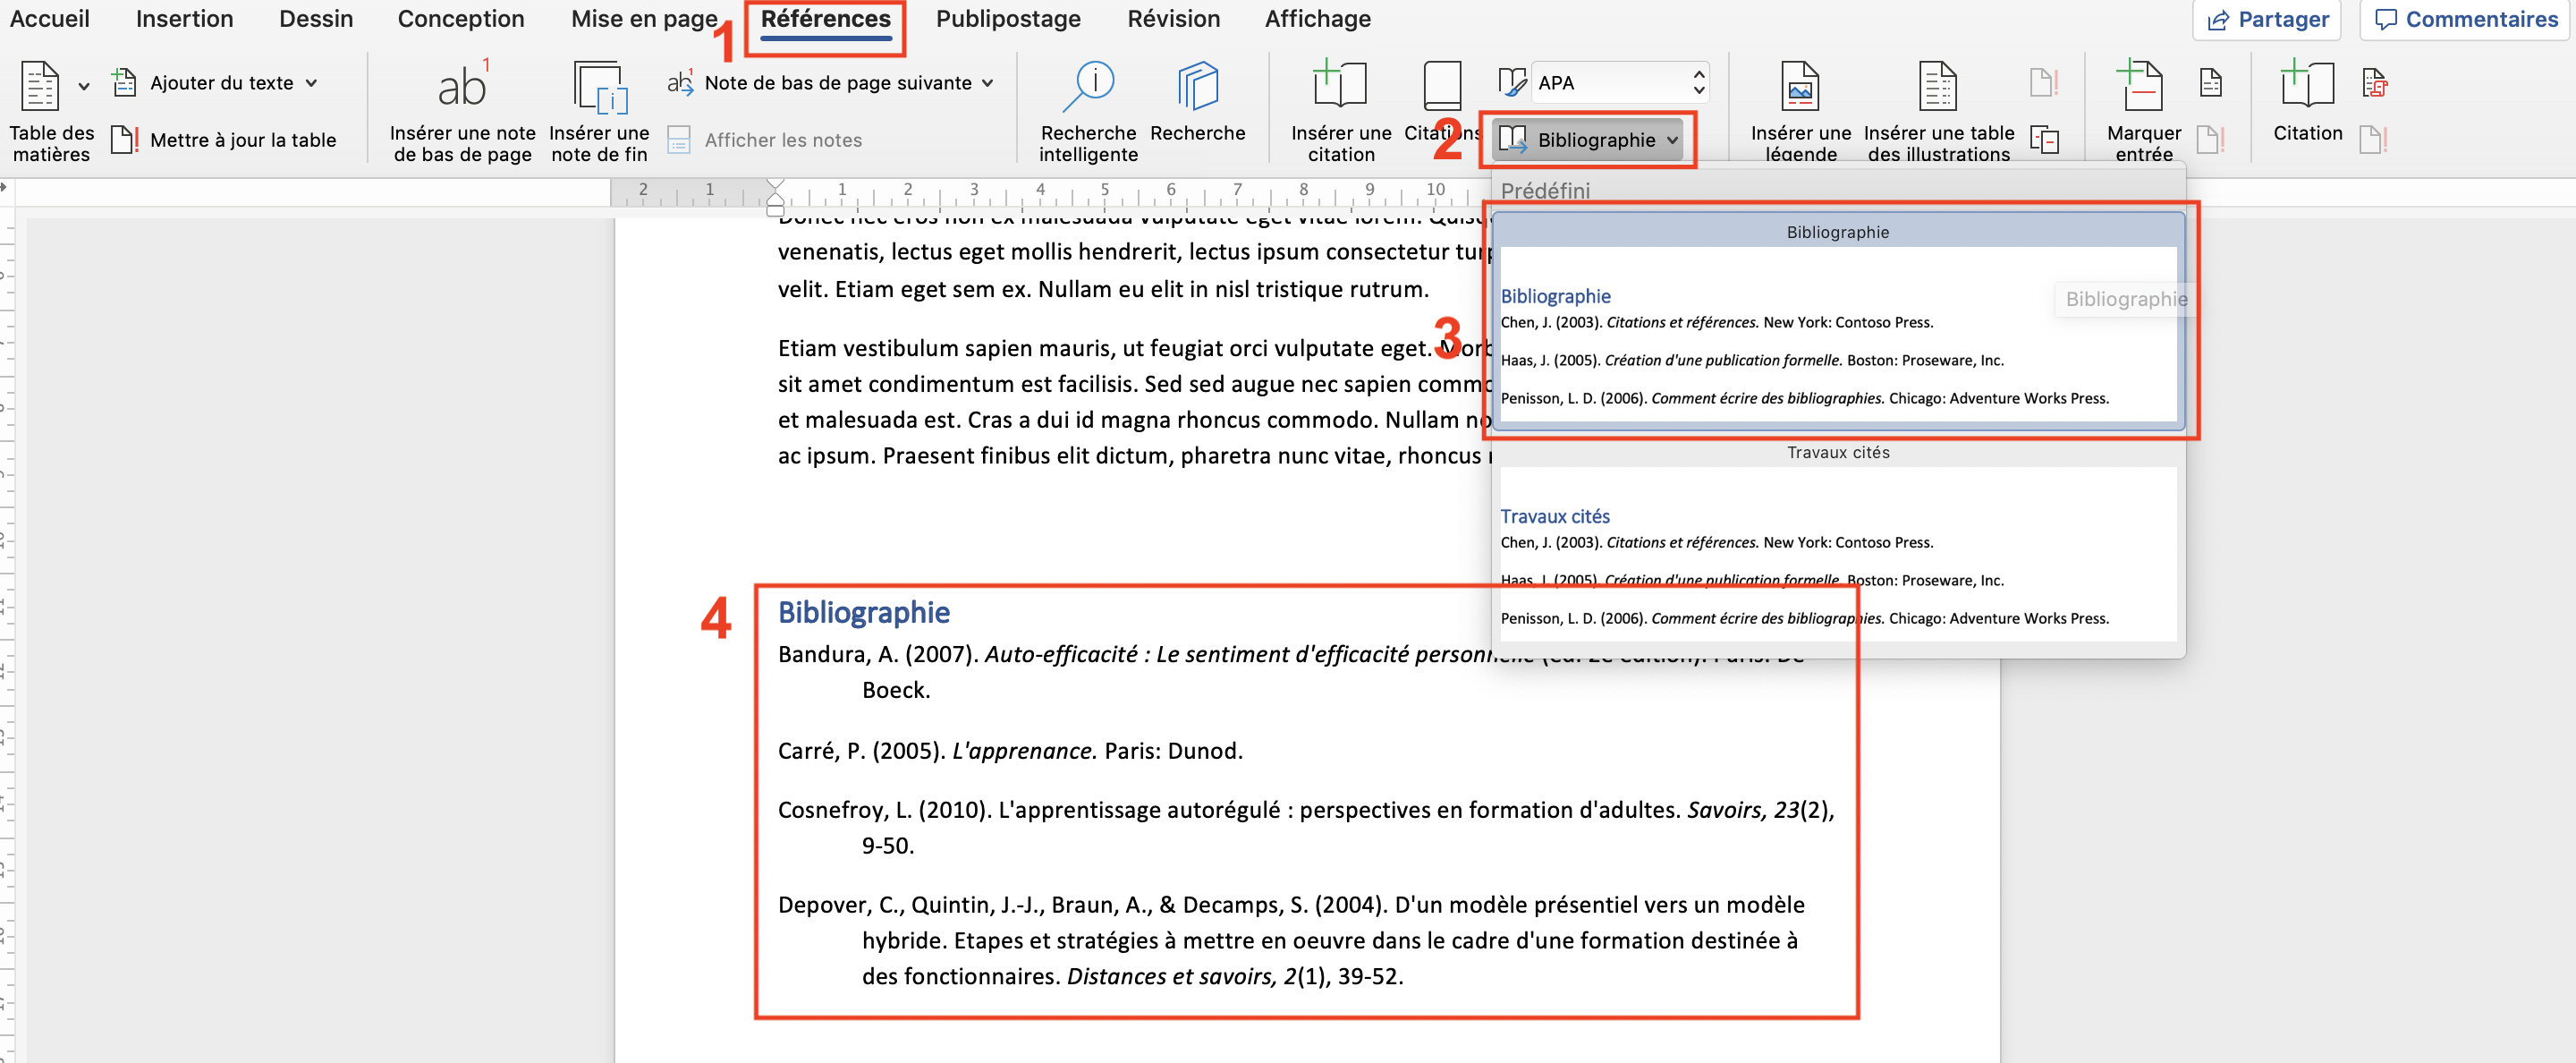Click Ajouter du texte

(x=214, y=83)
